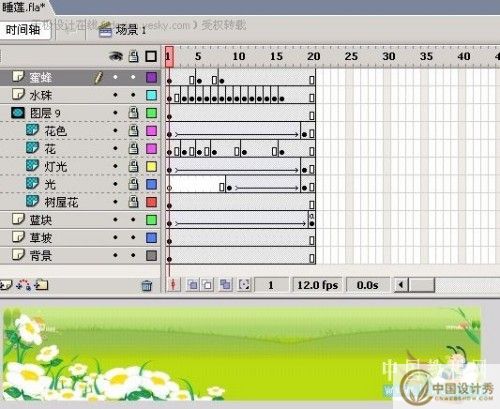Click the current frame number field
Viewport: 500px width, 409px height.
271,285
